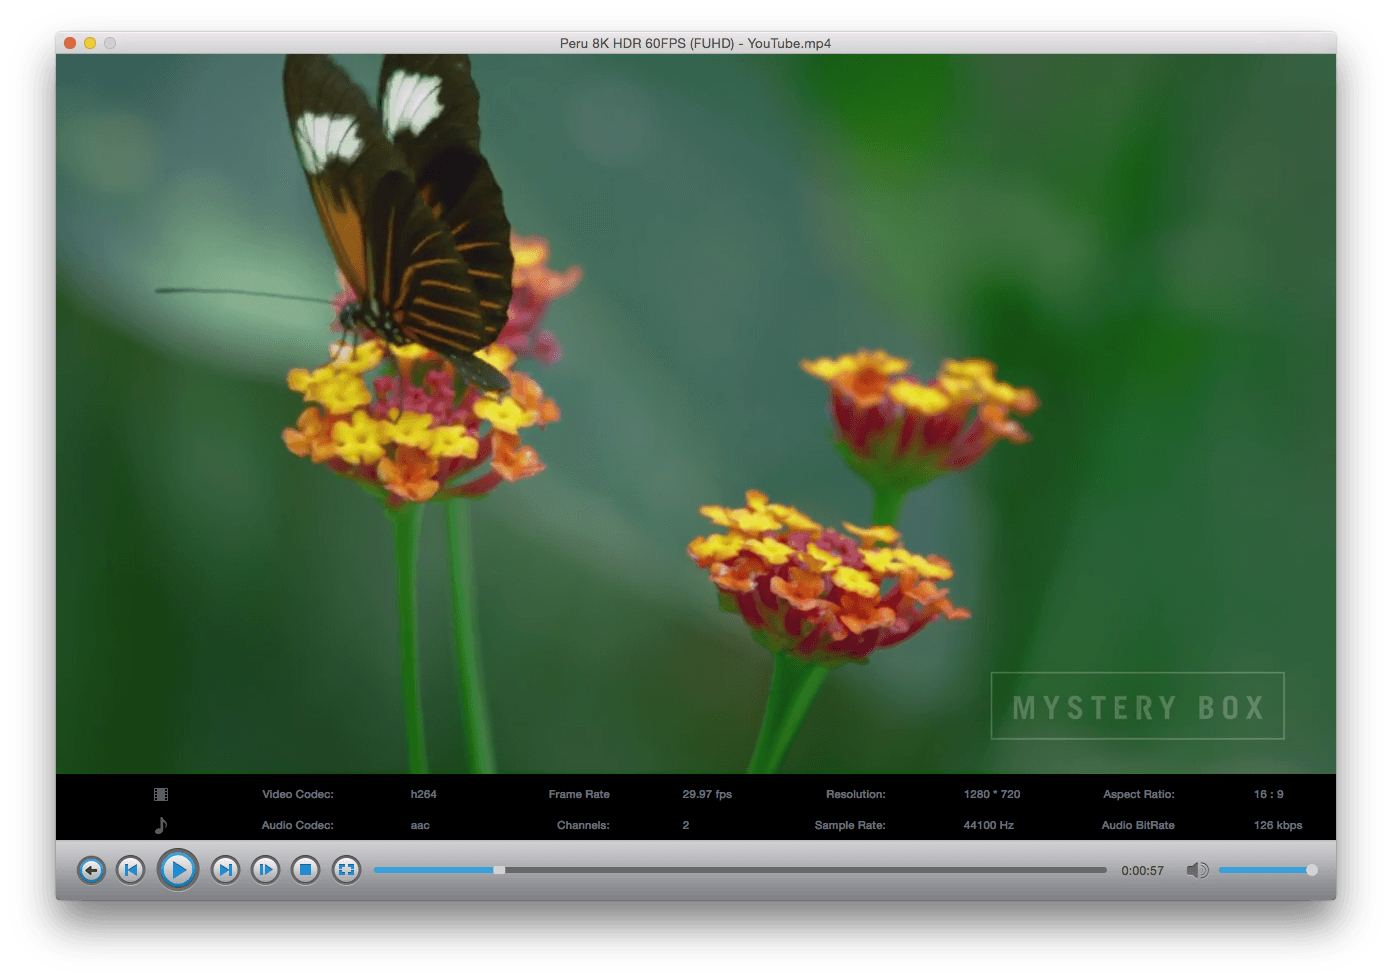Click the volume slider track
This screenshot has width=1392, height=980.
[1267, 870]
